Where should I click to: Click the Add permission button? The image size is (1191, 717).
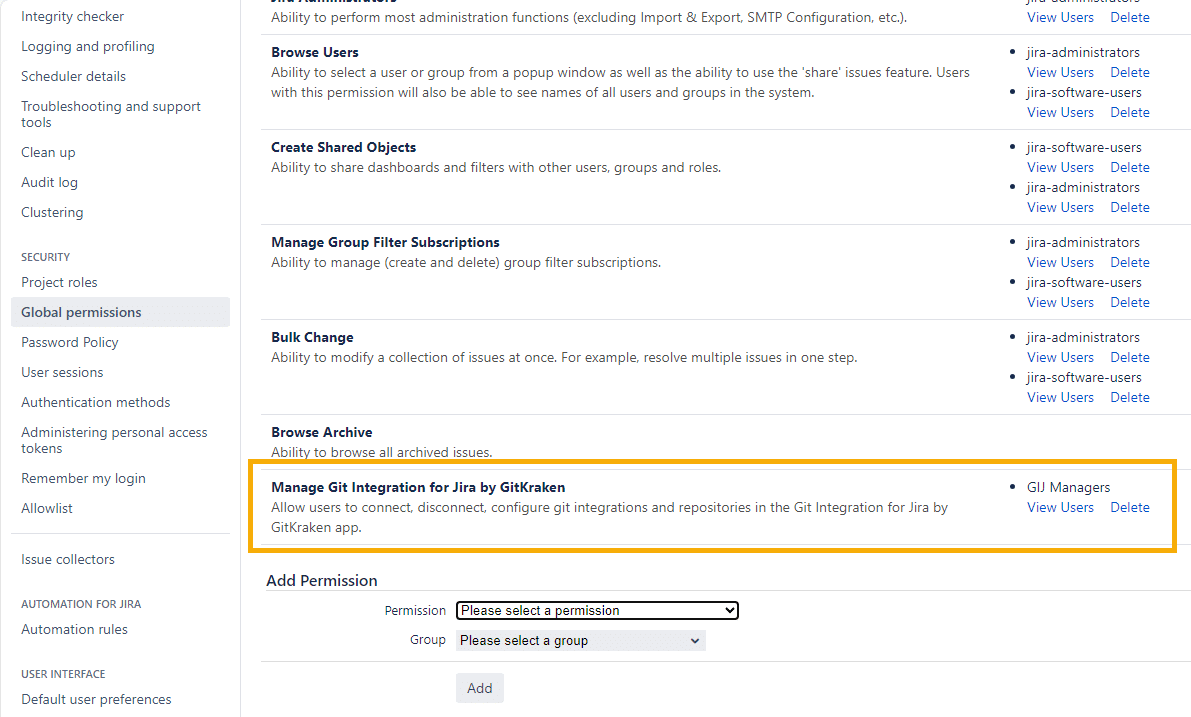click(479, 688)
